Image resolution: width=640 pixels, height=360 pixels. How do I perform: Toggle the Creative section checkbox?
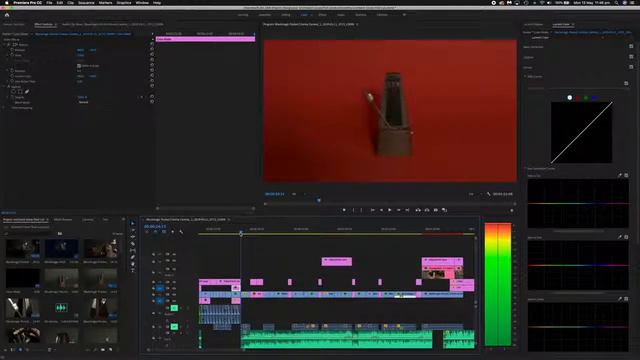click(631, 57)
